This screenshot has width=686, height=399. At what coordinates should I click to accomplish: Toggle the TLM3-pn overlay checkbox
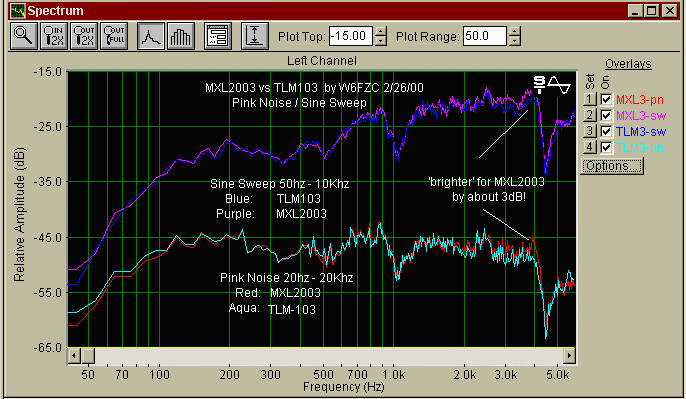pyautogui.click(x=606, y=147)
